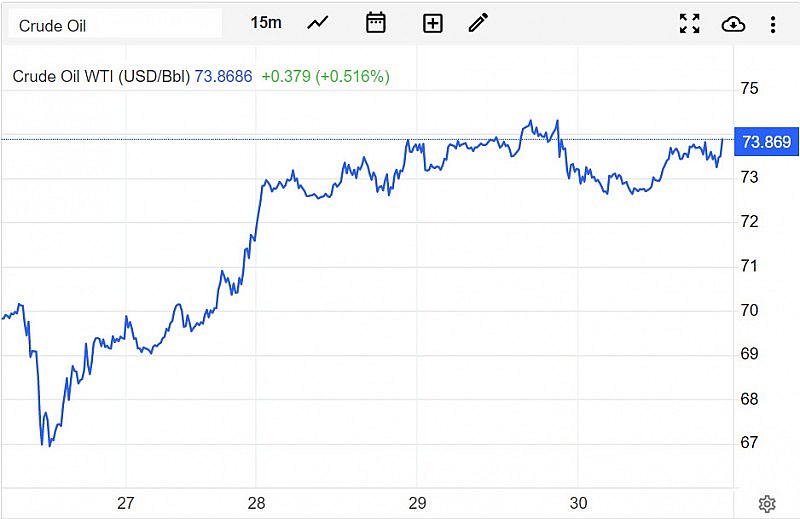Download chart via cloud icon
The width and height of the screenshot is (800, 519).
733,23
